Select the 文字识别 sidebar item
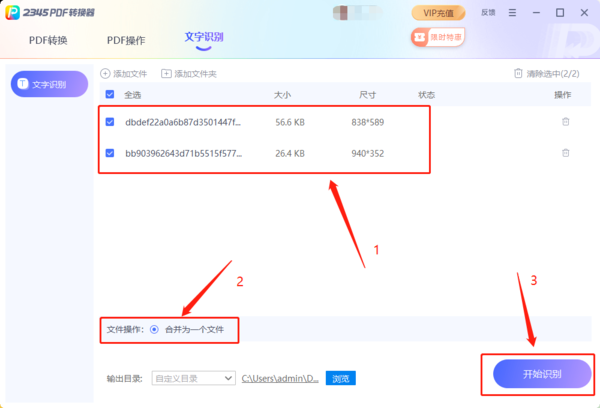 (49, 85)
